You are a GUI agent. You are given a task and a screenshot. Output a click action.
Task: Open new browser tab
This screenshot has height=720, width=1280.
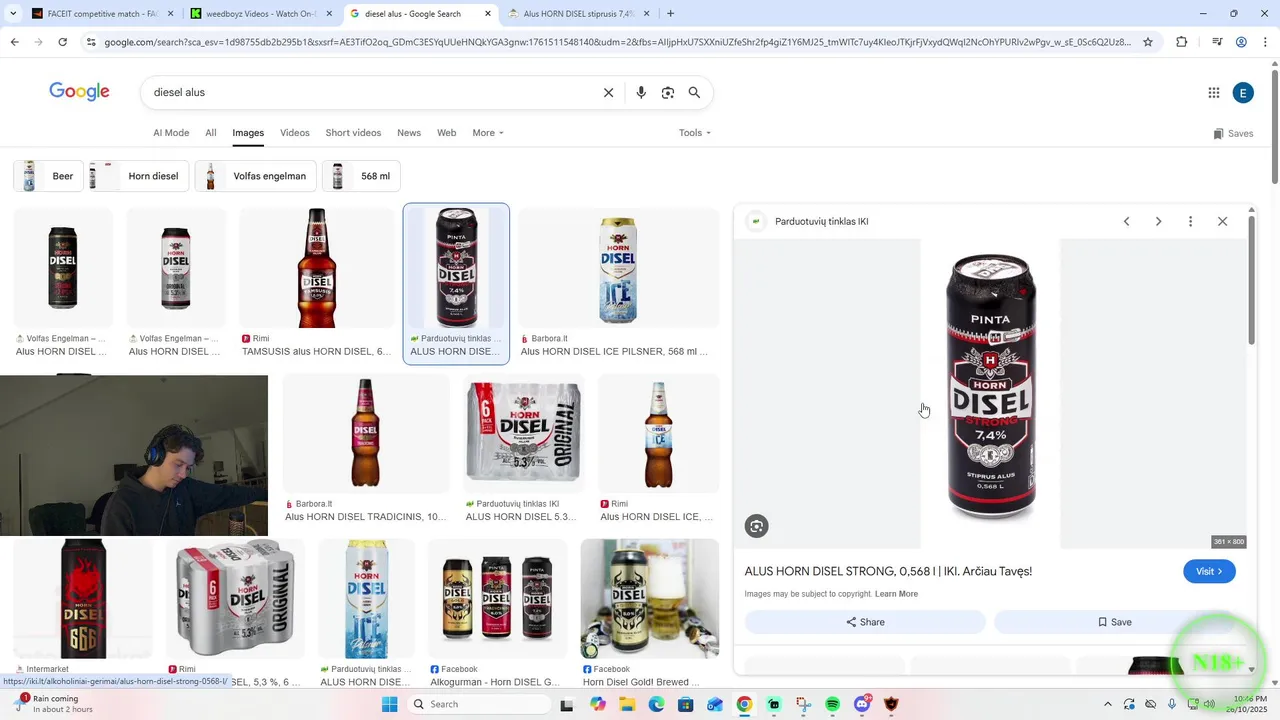tap(670, 14)
